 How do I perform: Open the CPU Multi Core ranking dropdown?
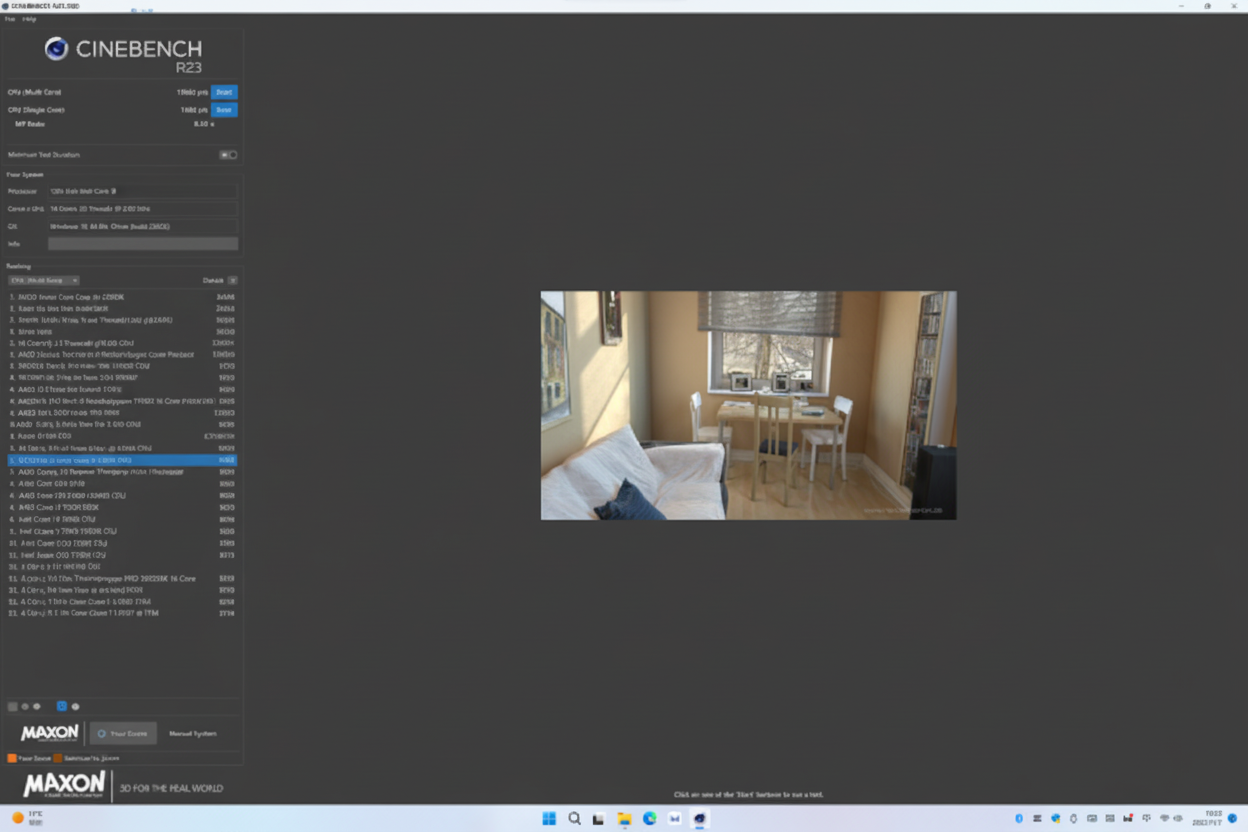(x=42, y=280)
